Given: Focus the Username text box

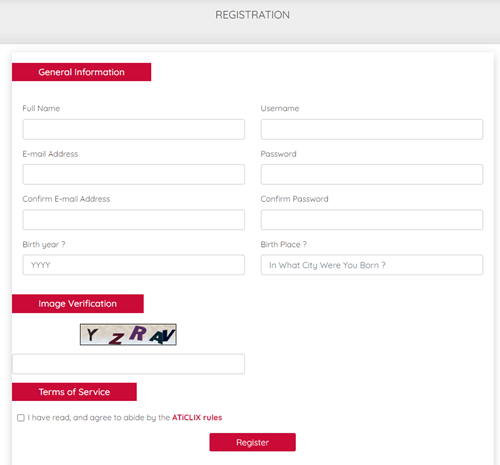Looking at the screenshot, I should (x=372, y=129).
